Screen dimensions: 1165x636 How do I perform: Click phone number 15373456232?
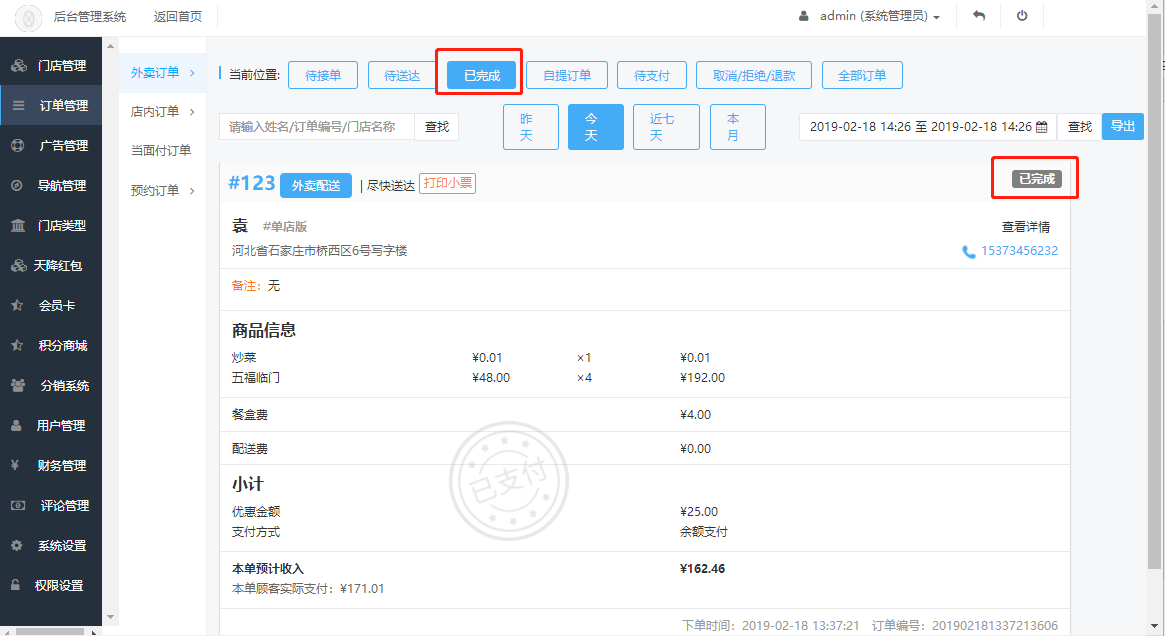pos(1019,251)
